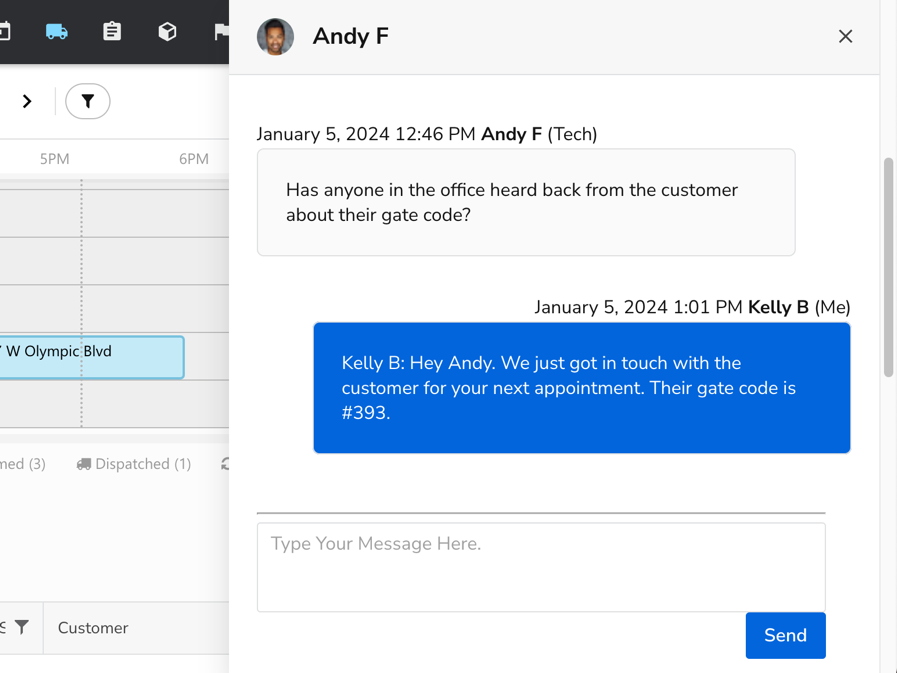Click Kelly B's blue reply bubble
The width and height of the screenshot is (897, 673).
[x=581, y=388]
